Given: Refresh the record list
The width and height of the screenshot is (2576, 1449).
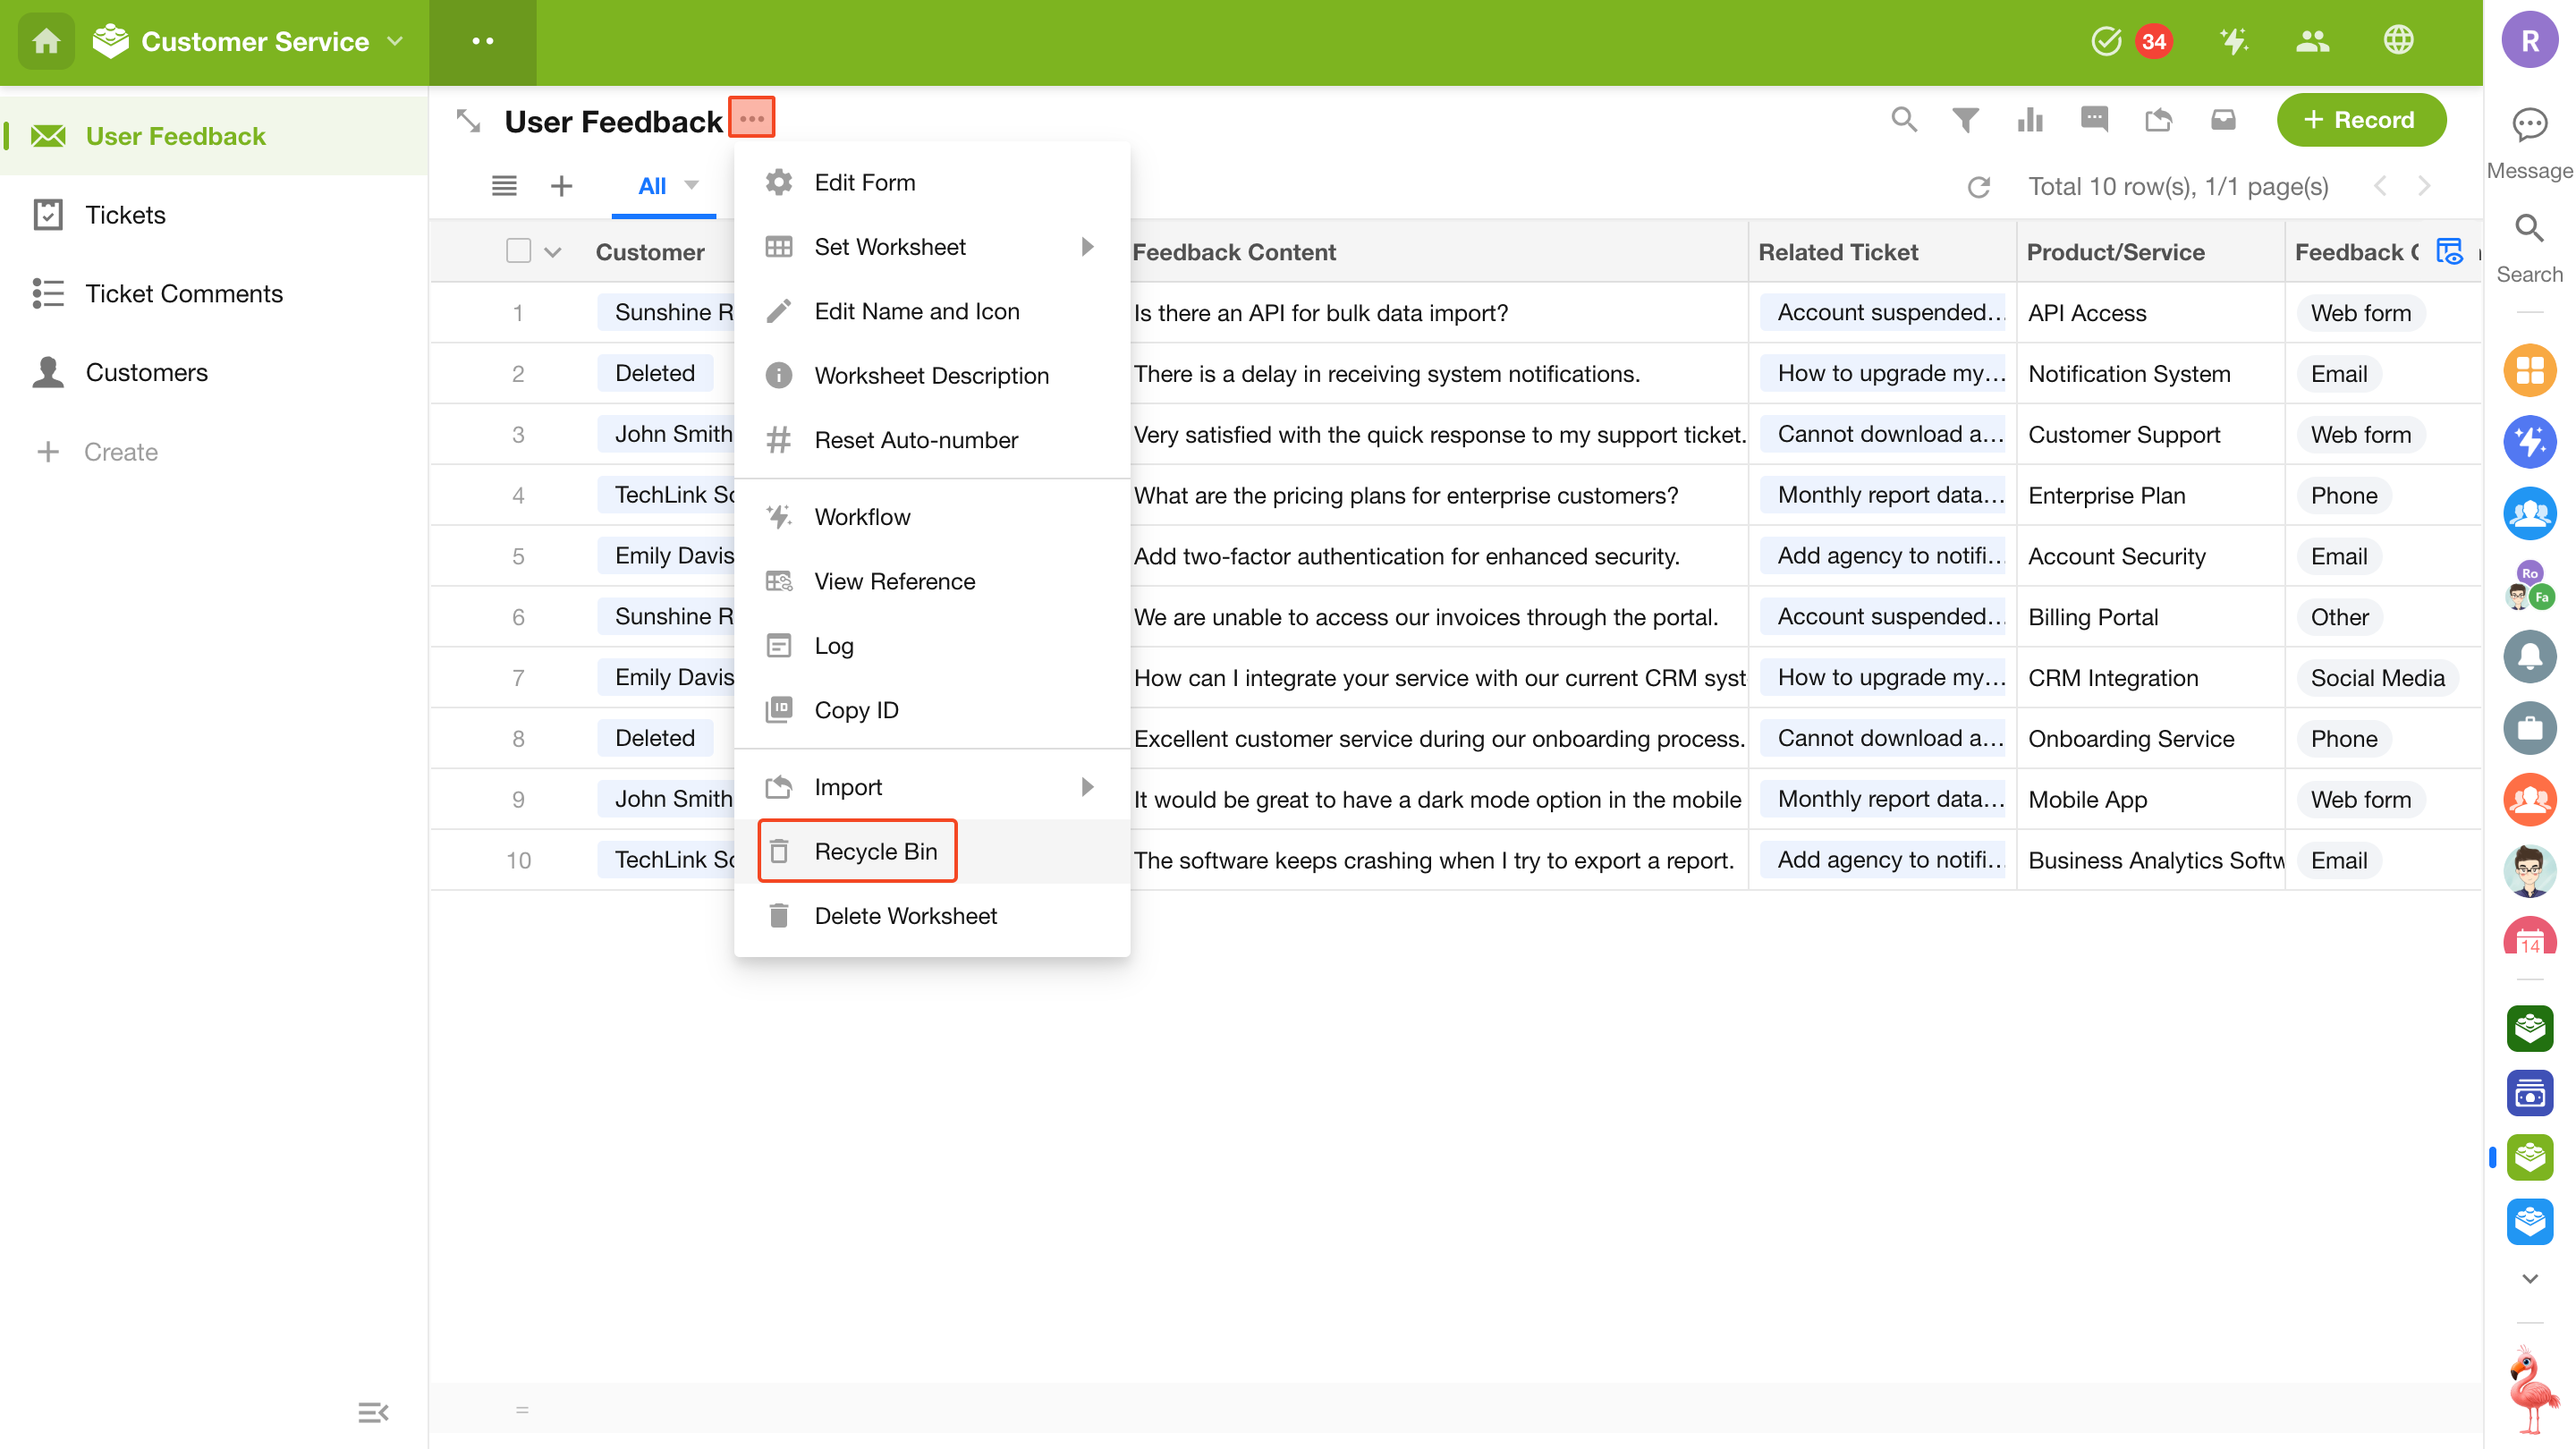Looking at the screenshot, I should [x=1978, y=187].
